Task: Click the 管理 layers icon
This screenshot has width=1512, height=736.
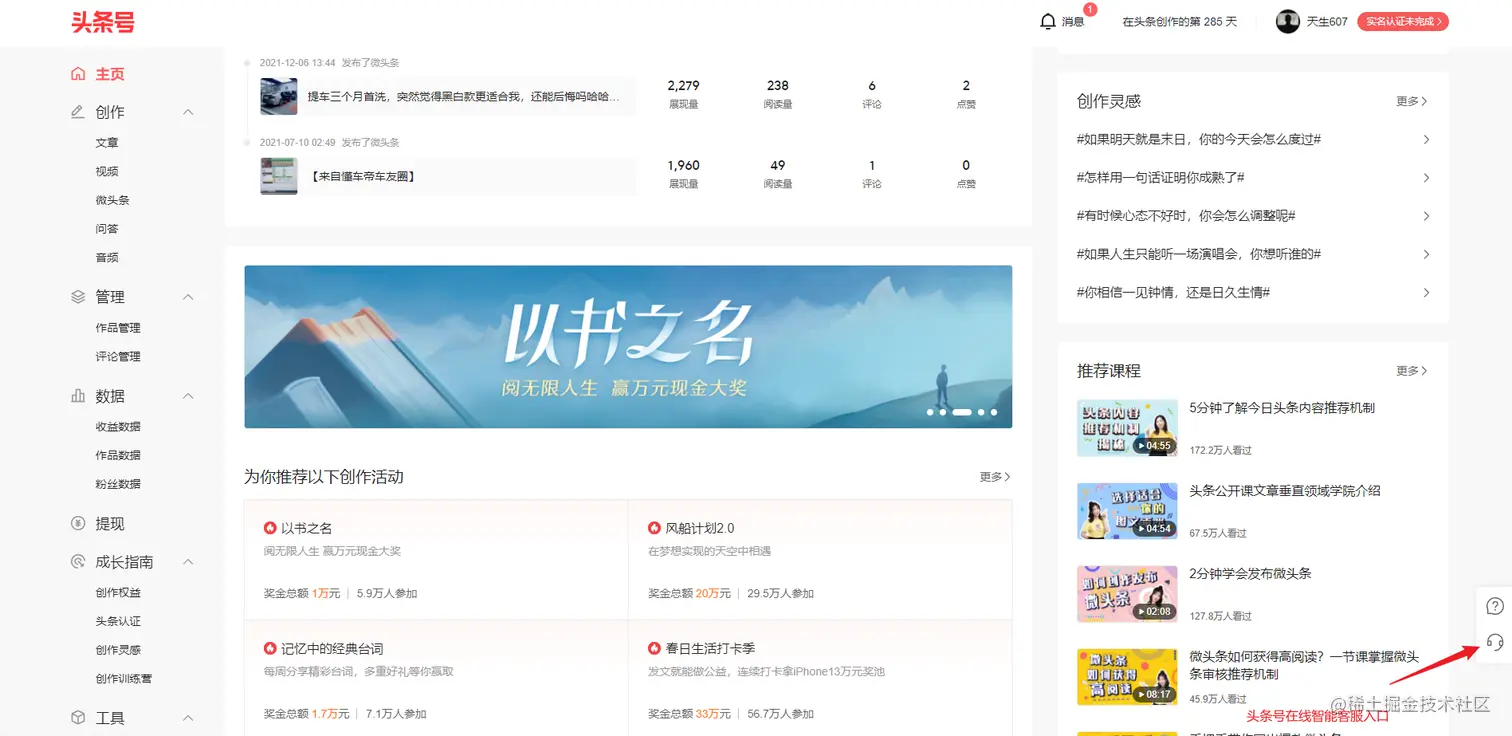Action: click(78, 297)
